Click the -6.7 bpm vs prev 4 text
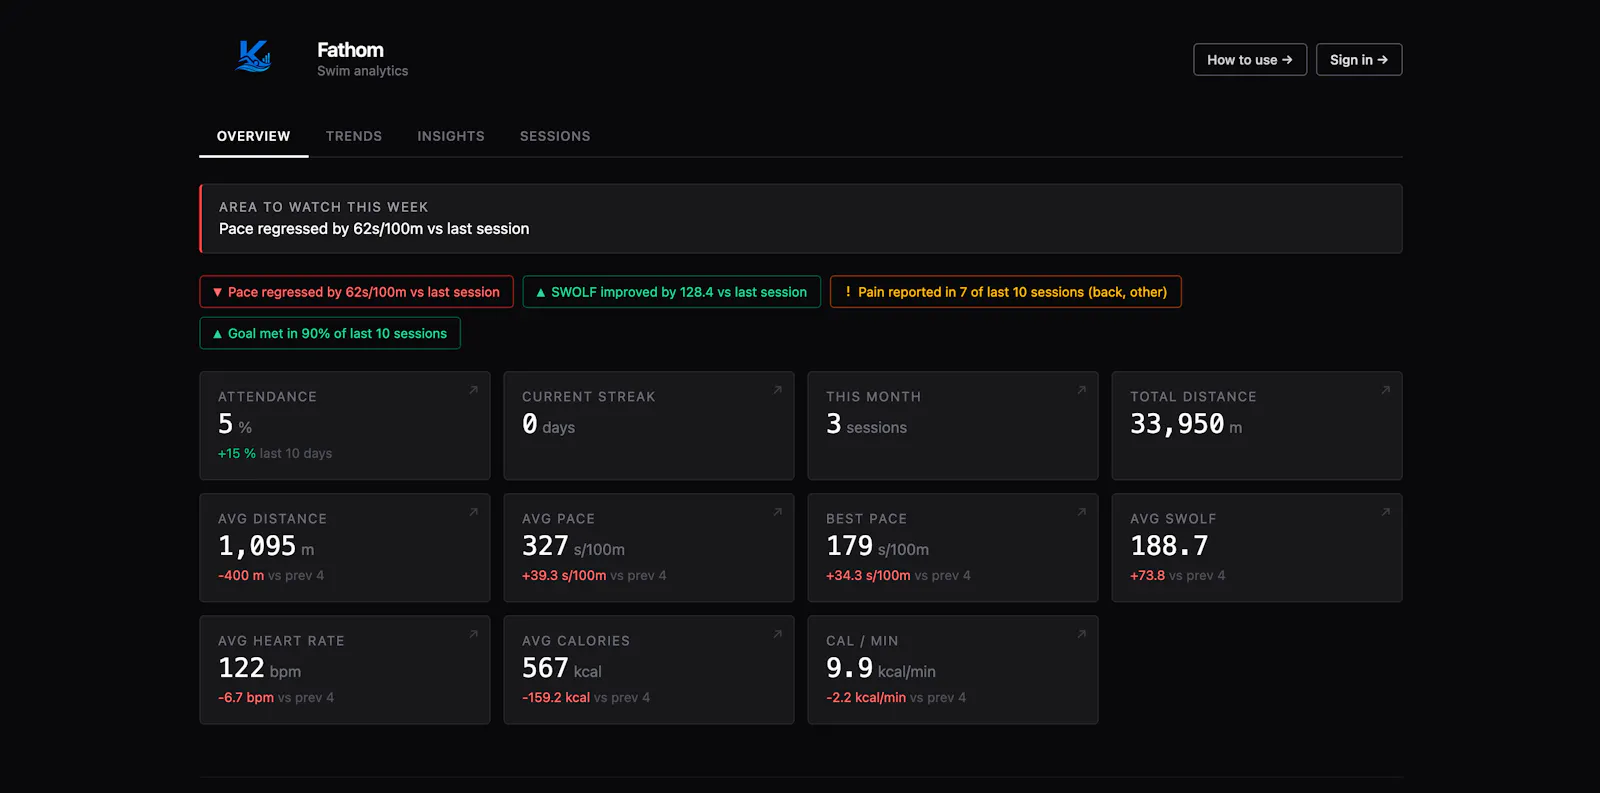The width and height of the screenshot is (1600, 793). [276, 697]
